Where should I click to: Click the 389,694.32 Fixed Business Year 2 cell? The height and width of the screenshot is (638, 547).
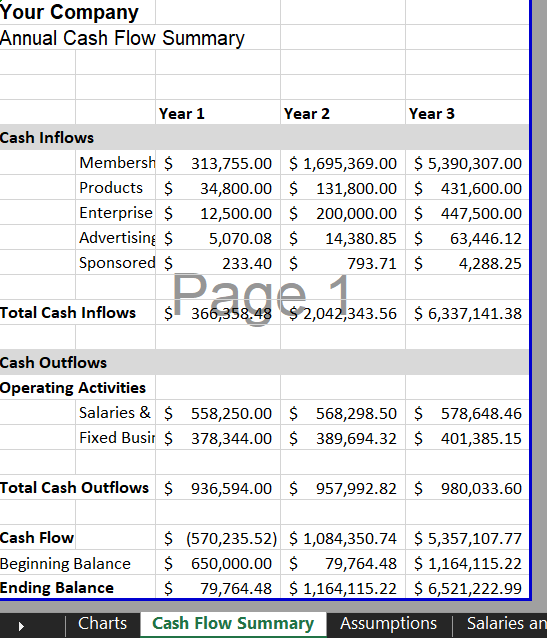[343, 438]
